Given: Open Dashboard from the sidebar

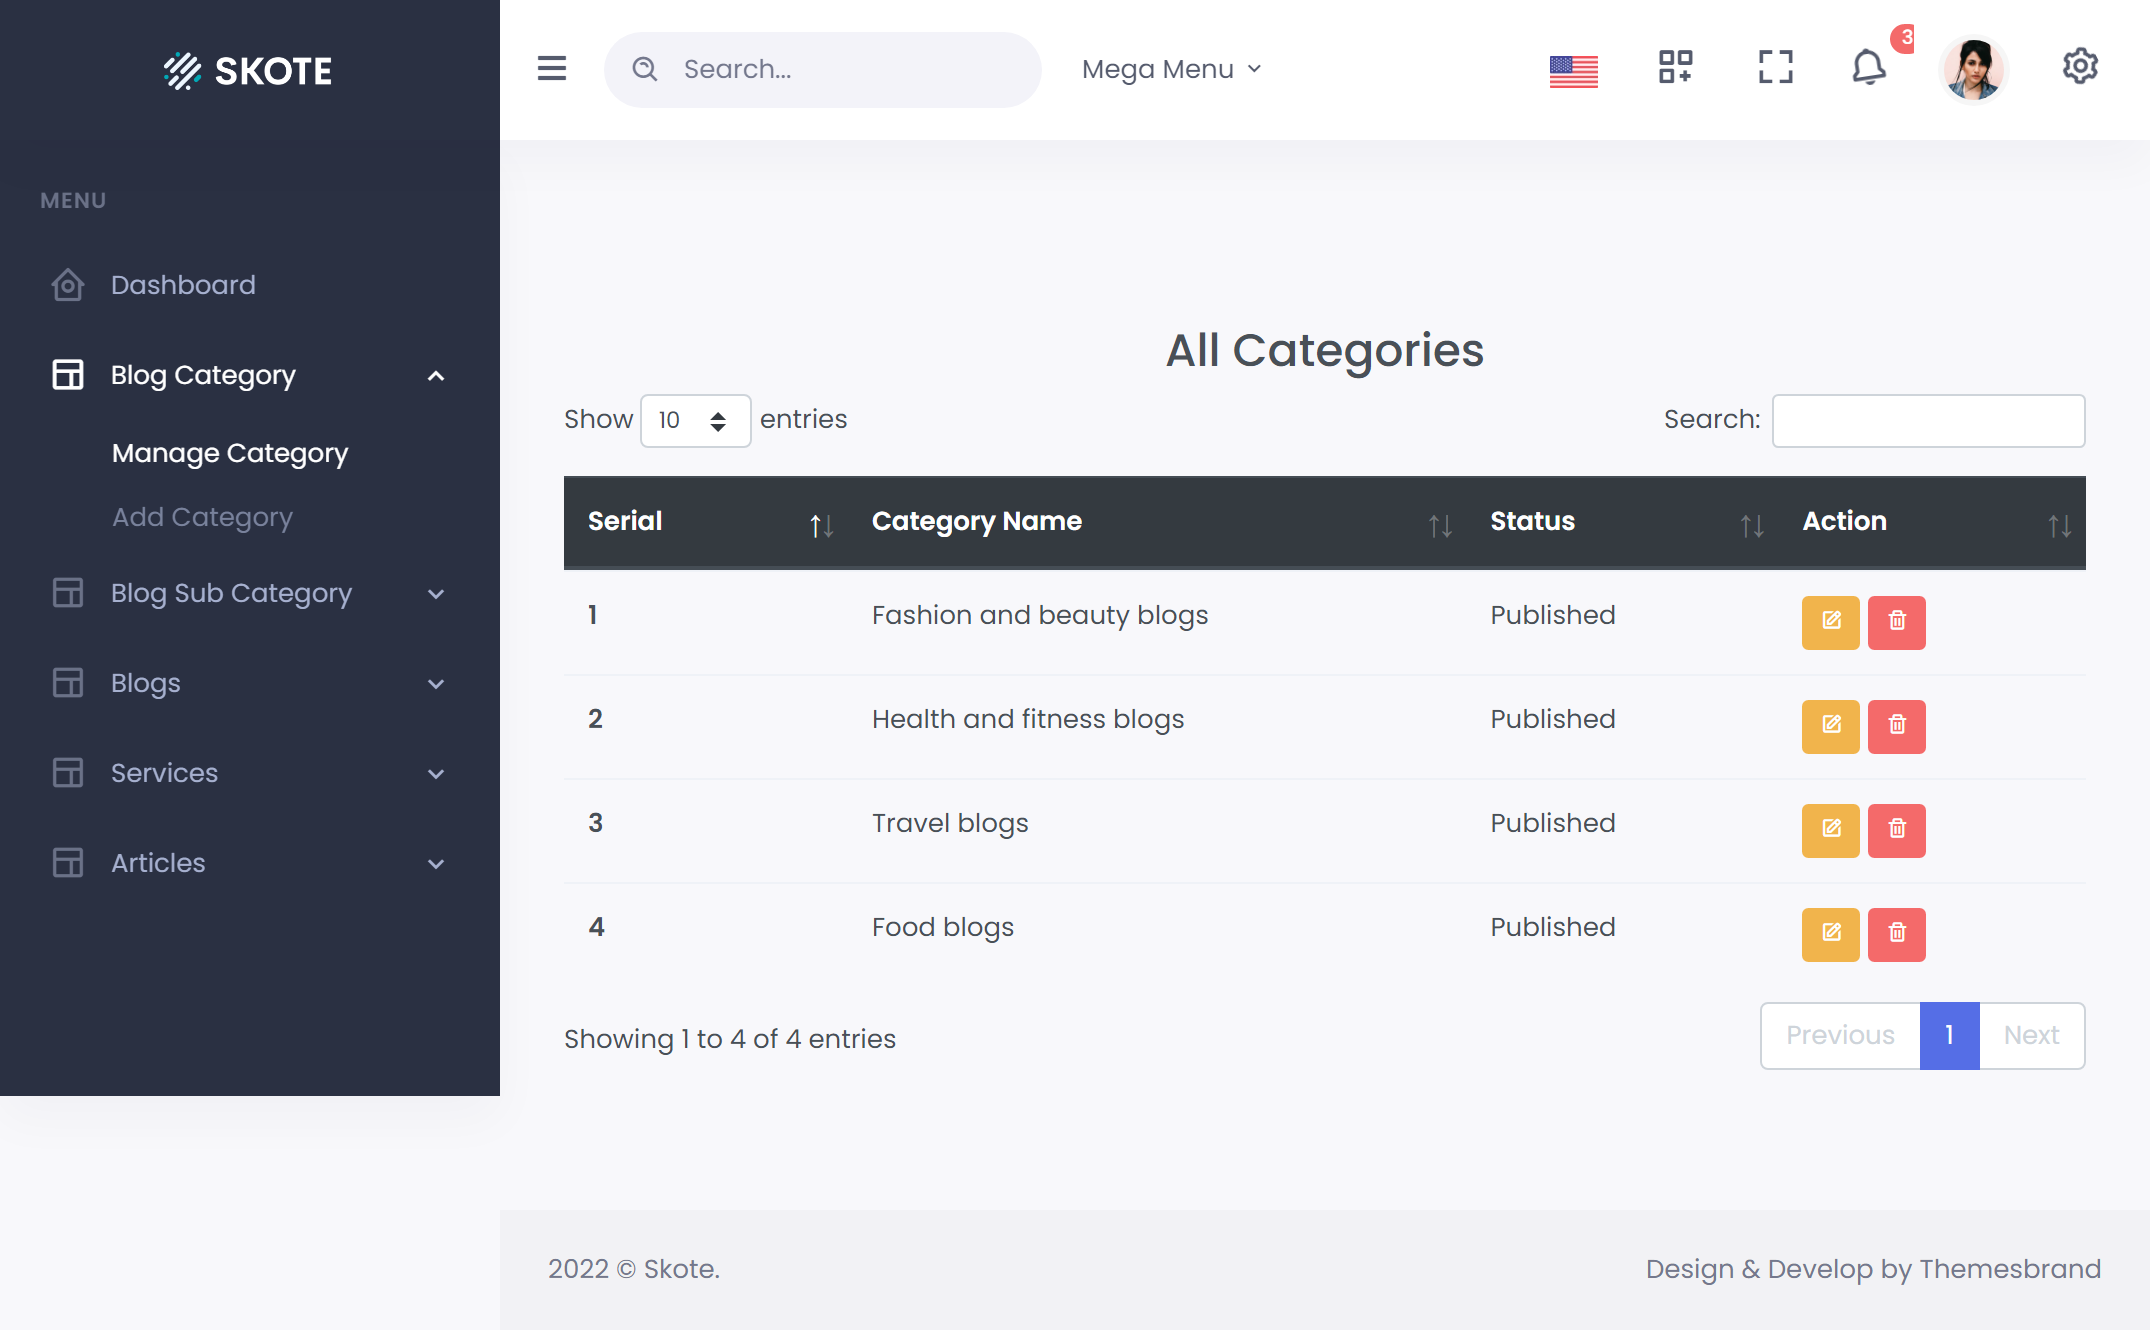Looking at the screenshot, I should pos(183,285).
